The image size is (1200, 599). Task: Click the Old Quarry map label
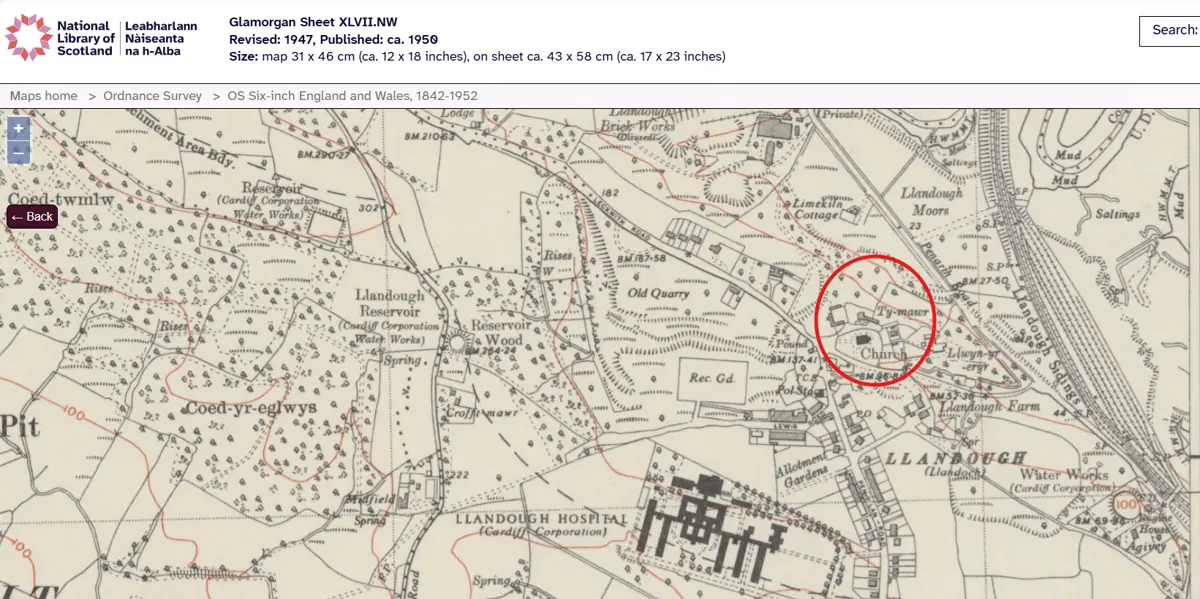[658, 294]
